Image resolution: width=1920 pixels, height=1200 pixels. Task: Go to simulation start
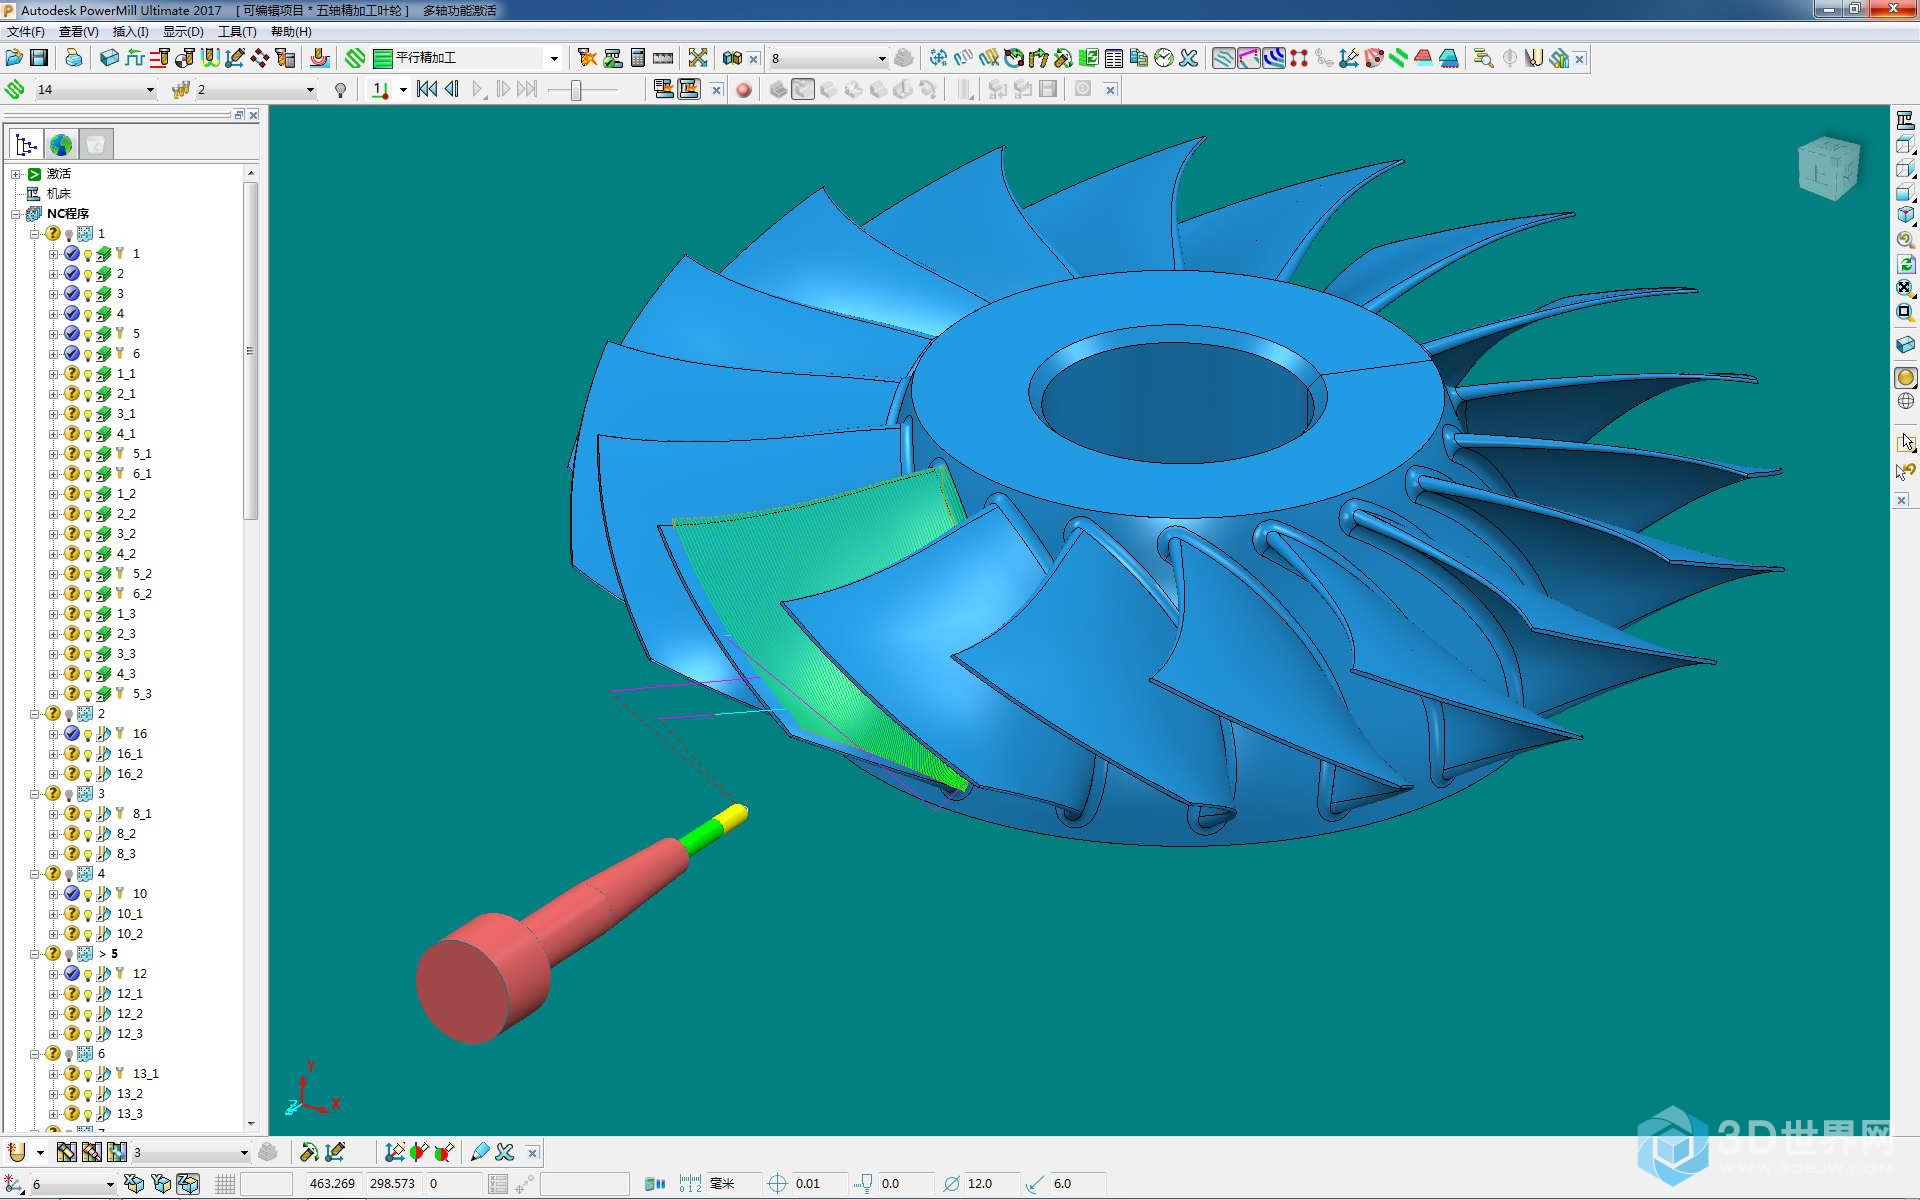pos(427,89)
